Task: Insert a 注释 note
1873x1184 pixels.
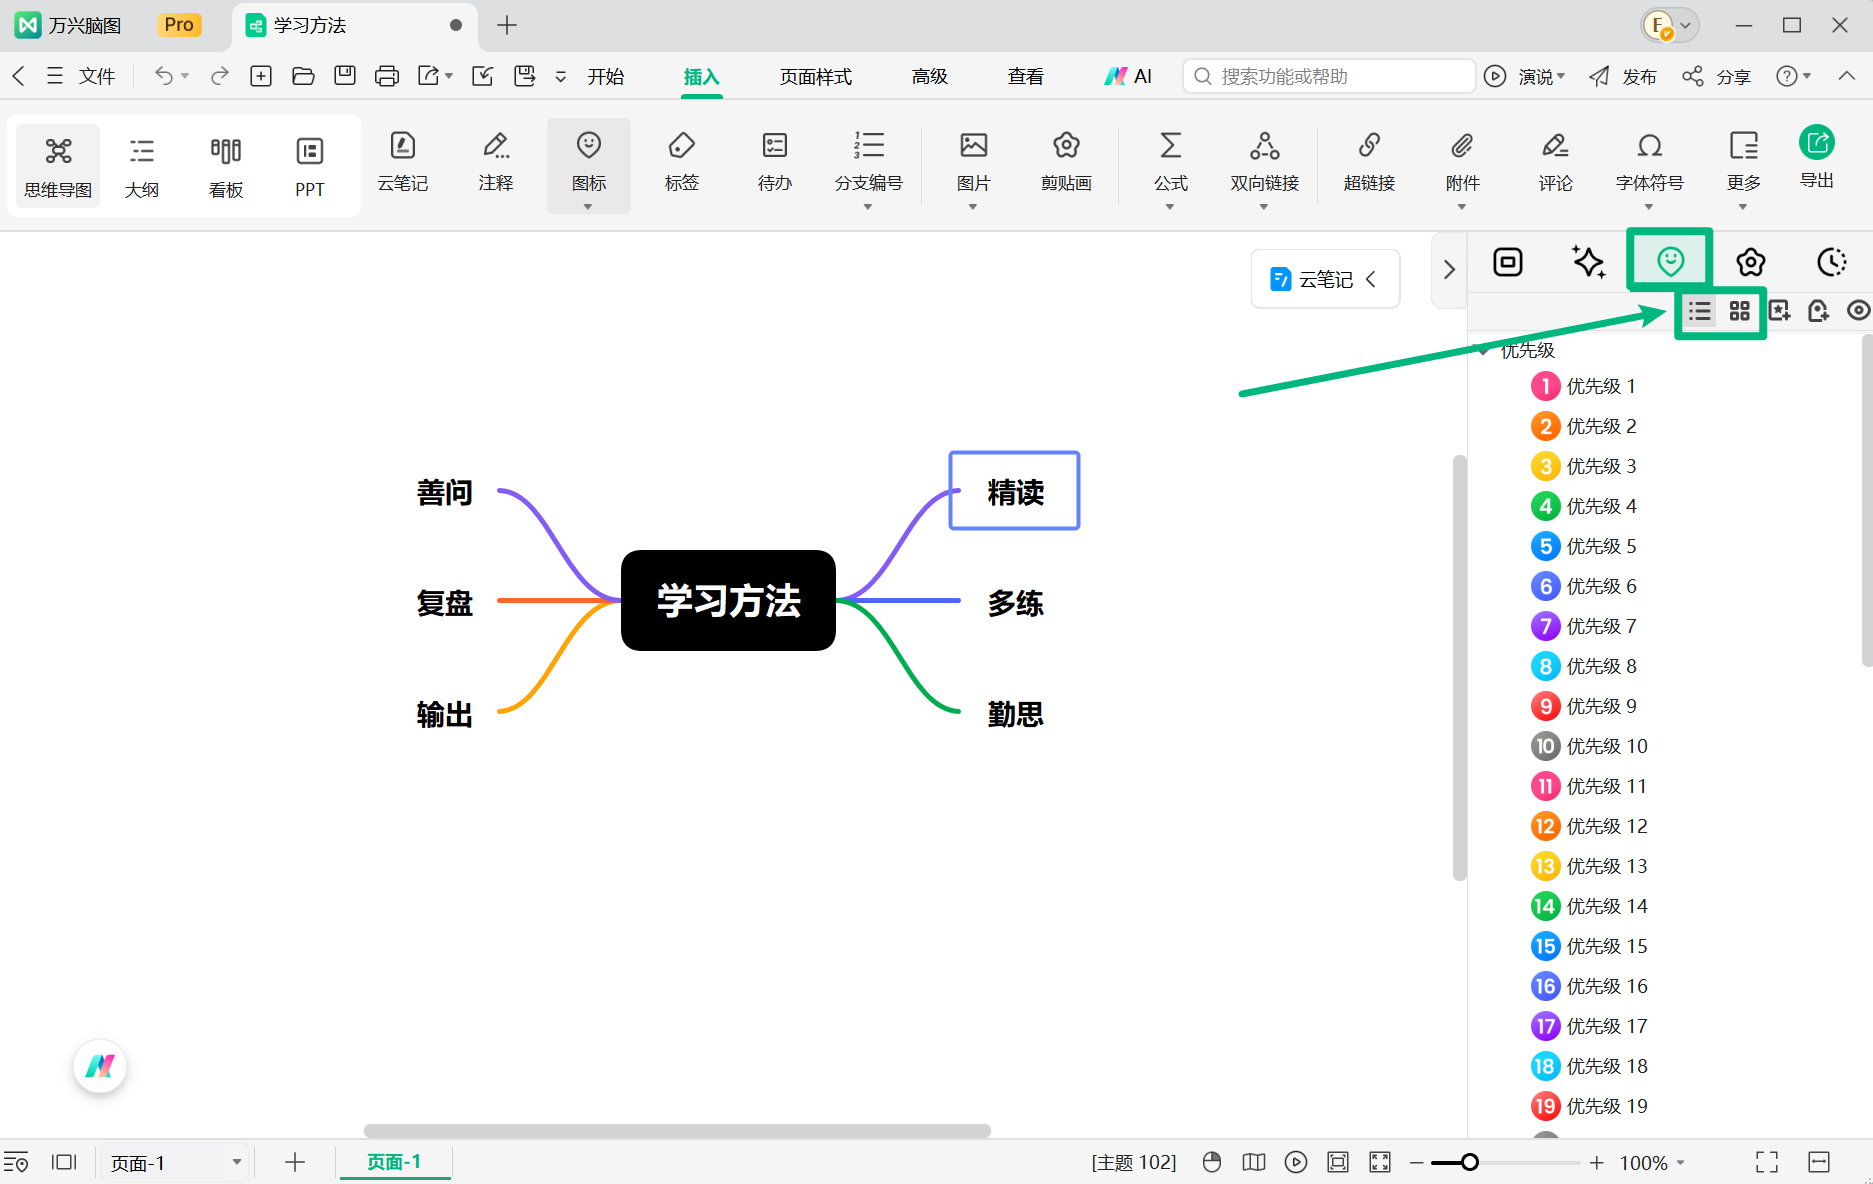Action: click(495, 163)
